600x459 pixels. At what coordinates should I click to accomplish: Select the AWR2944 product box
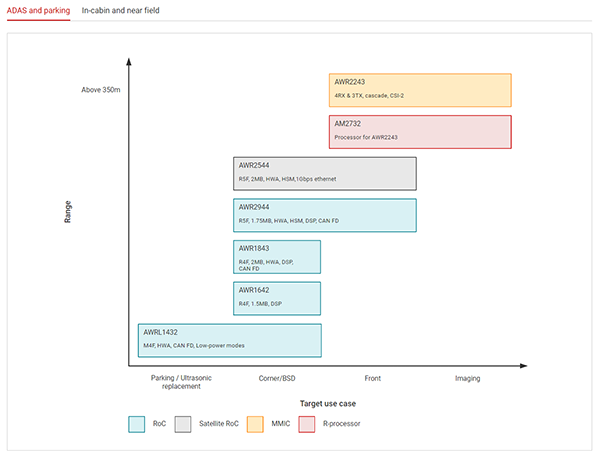(324, 215)
